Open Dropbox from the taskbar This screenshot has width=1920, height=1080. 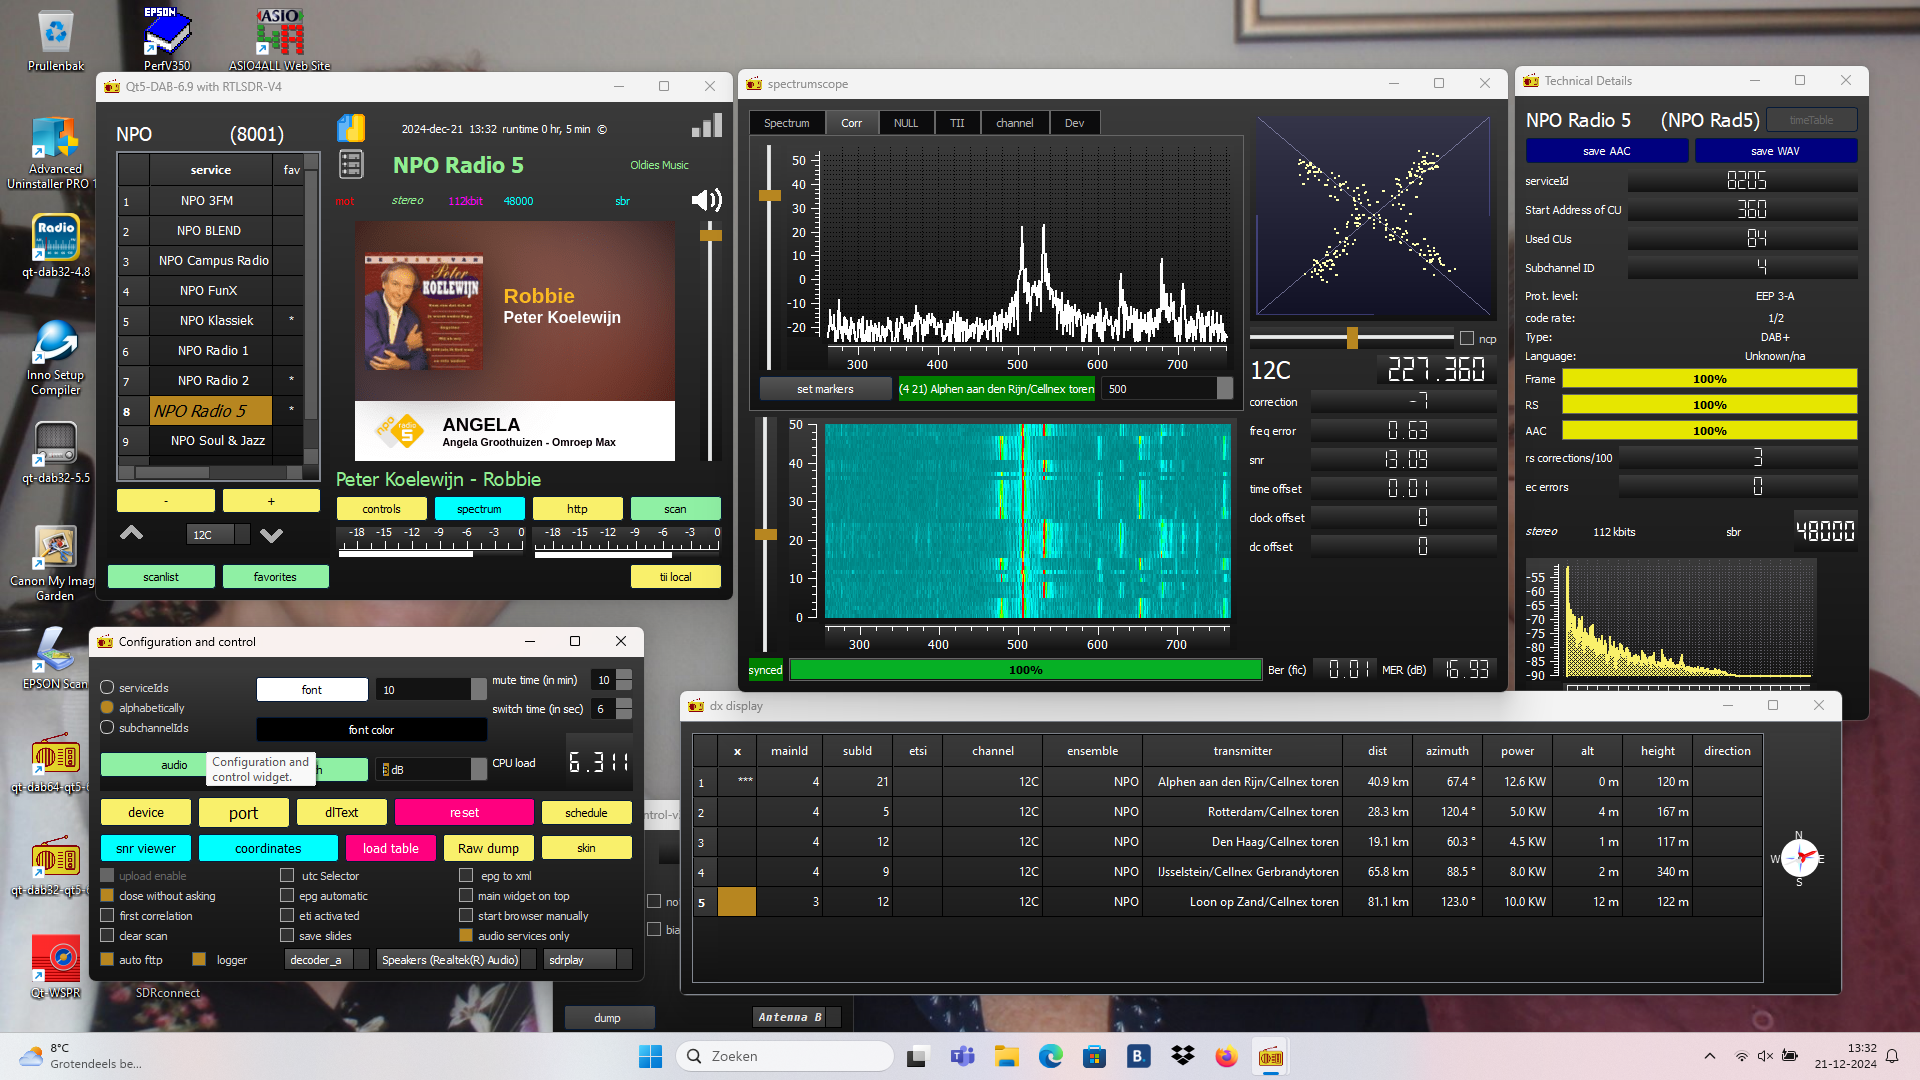click(x=1182, y=1056)
